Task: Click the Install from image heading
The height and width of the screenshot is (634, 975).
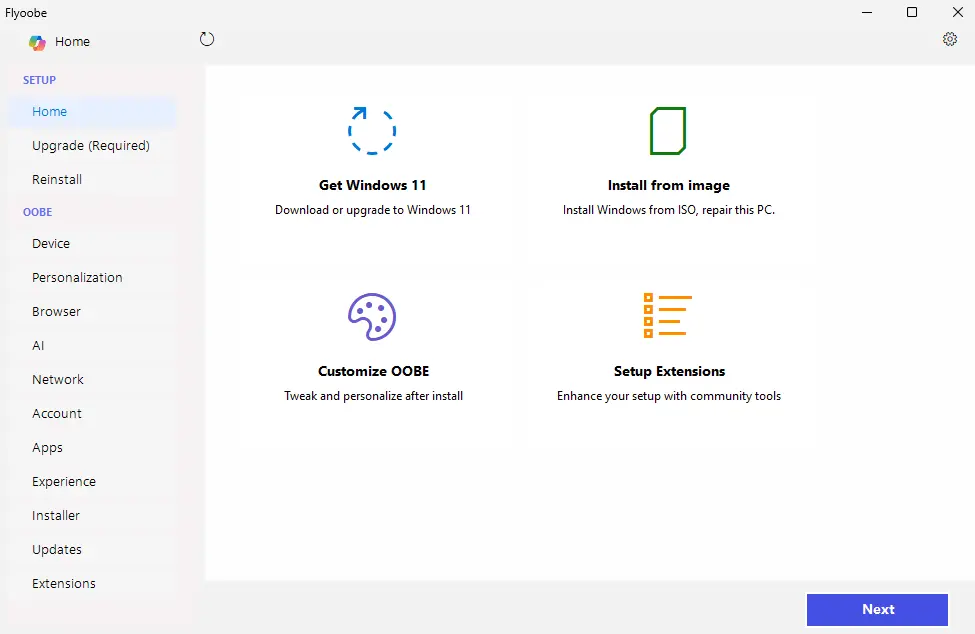Action: click(x=668, y=185)
